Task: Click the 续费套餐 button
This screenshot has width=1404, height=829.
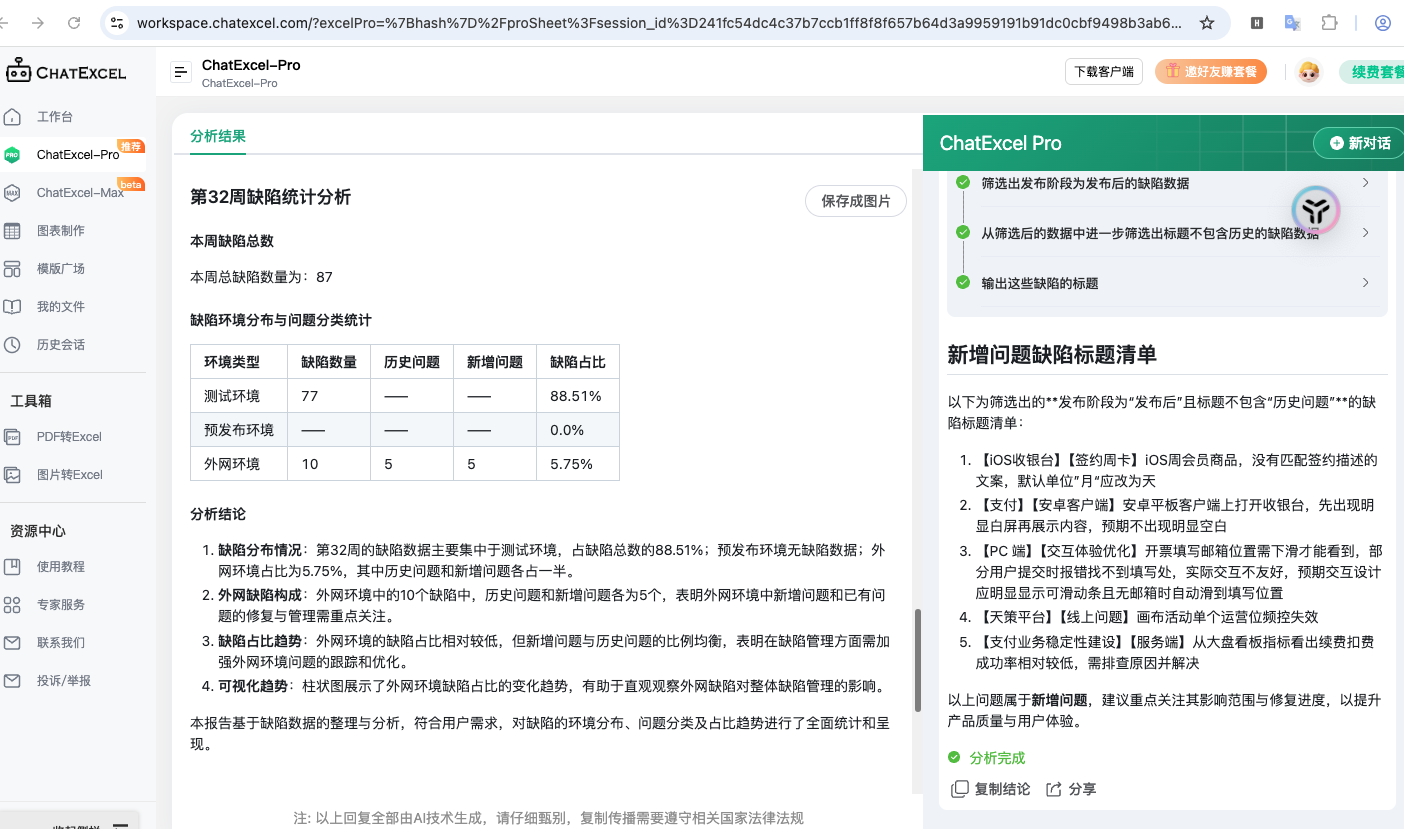Action: click(1372, 72)
